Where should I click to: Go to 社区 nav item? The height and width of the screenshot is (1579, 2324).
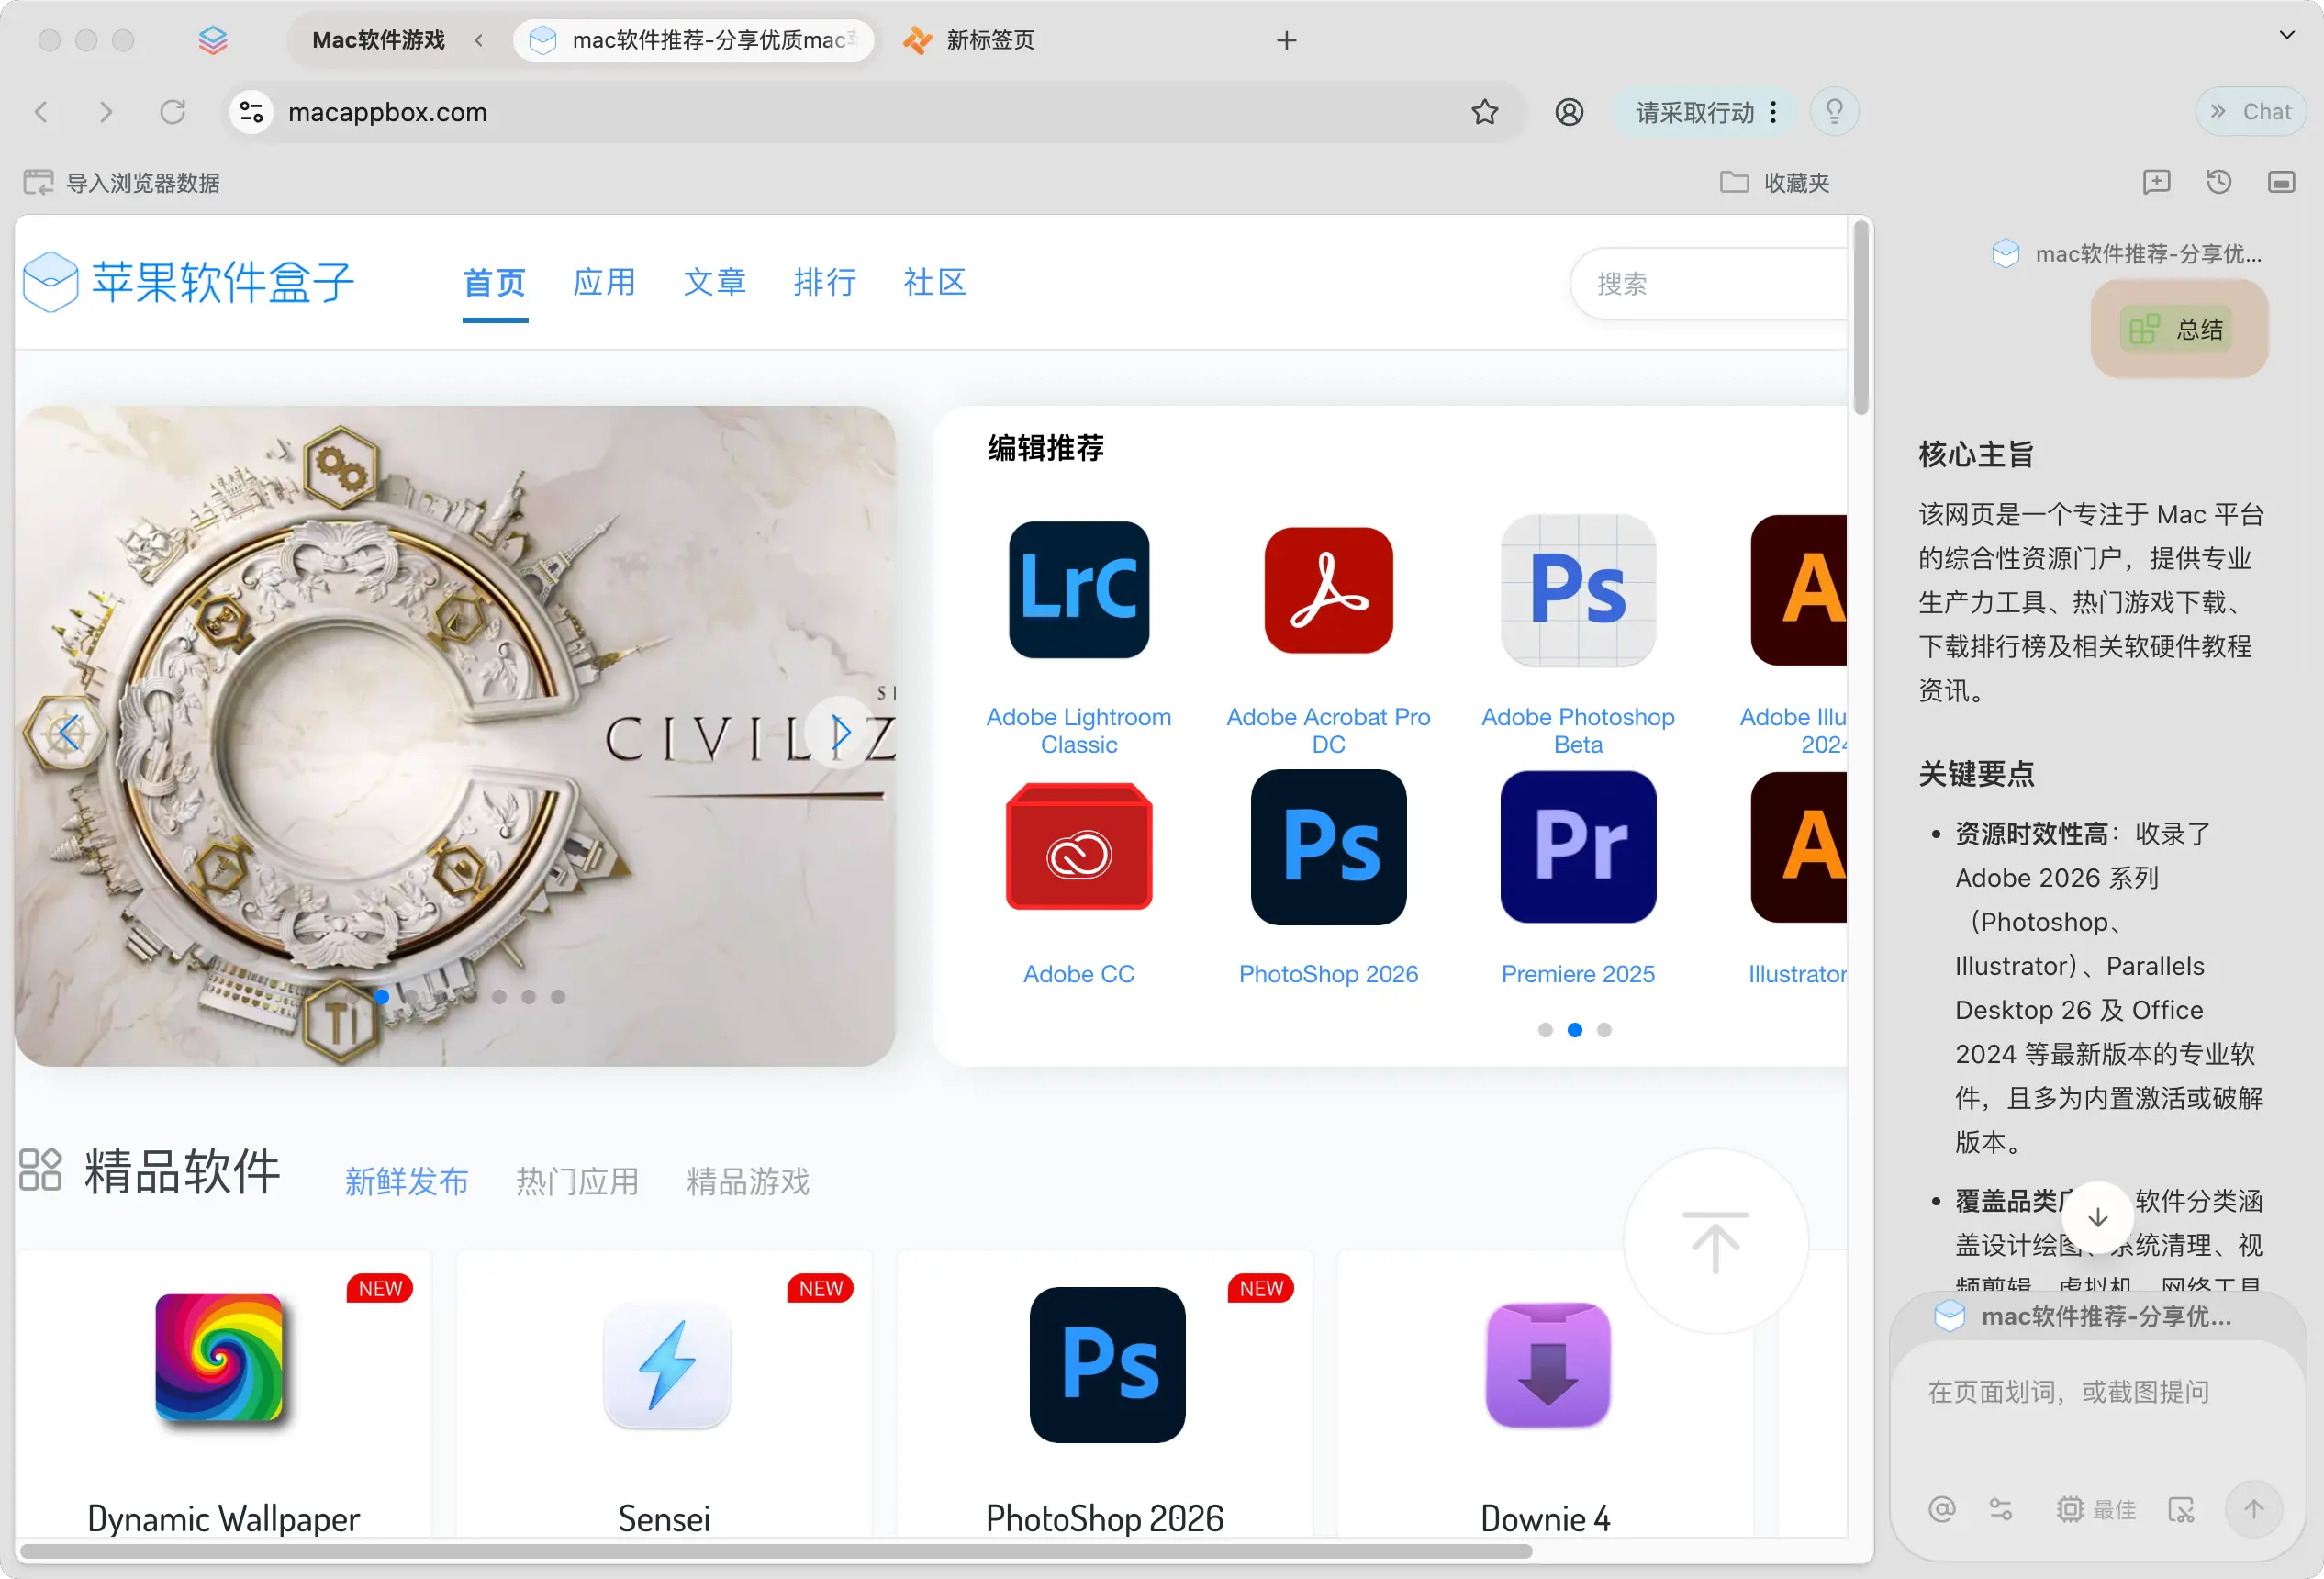[934, 282]
